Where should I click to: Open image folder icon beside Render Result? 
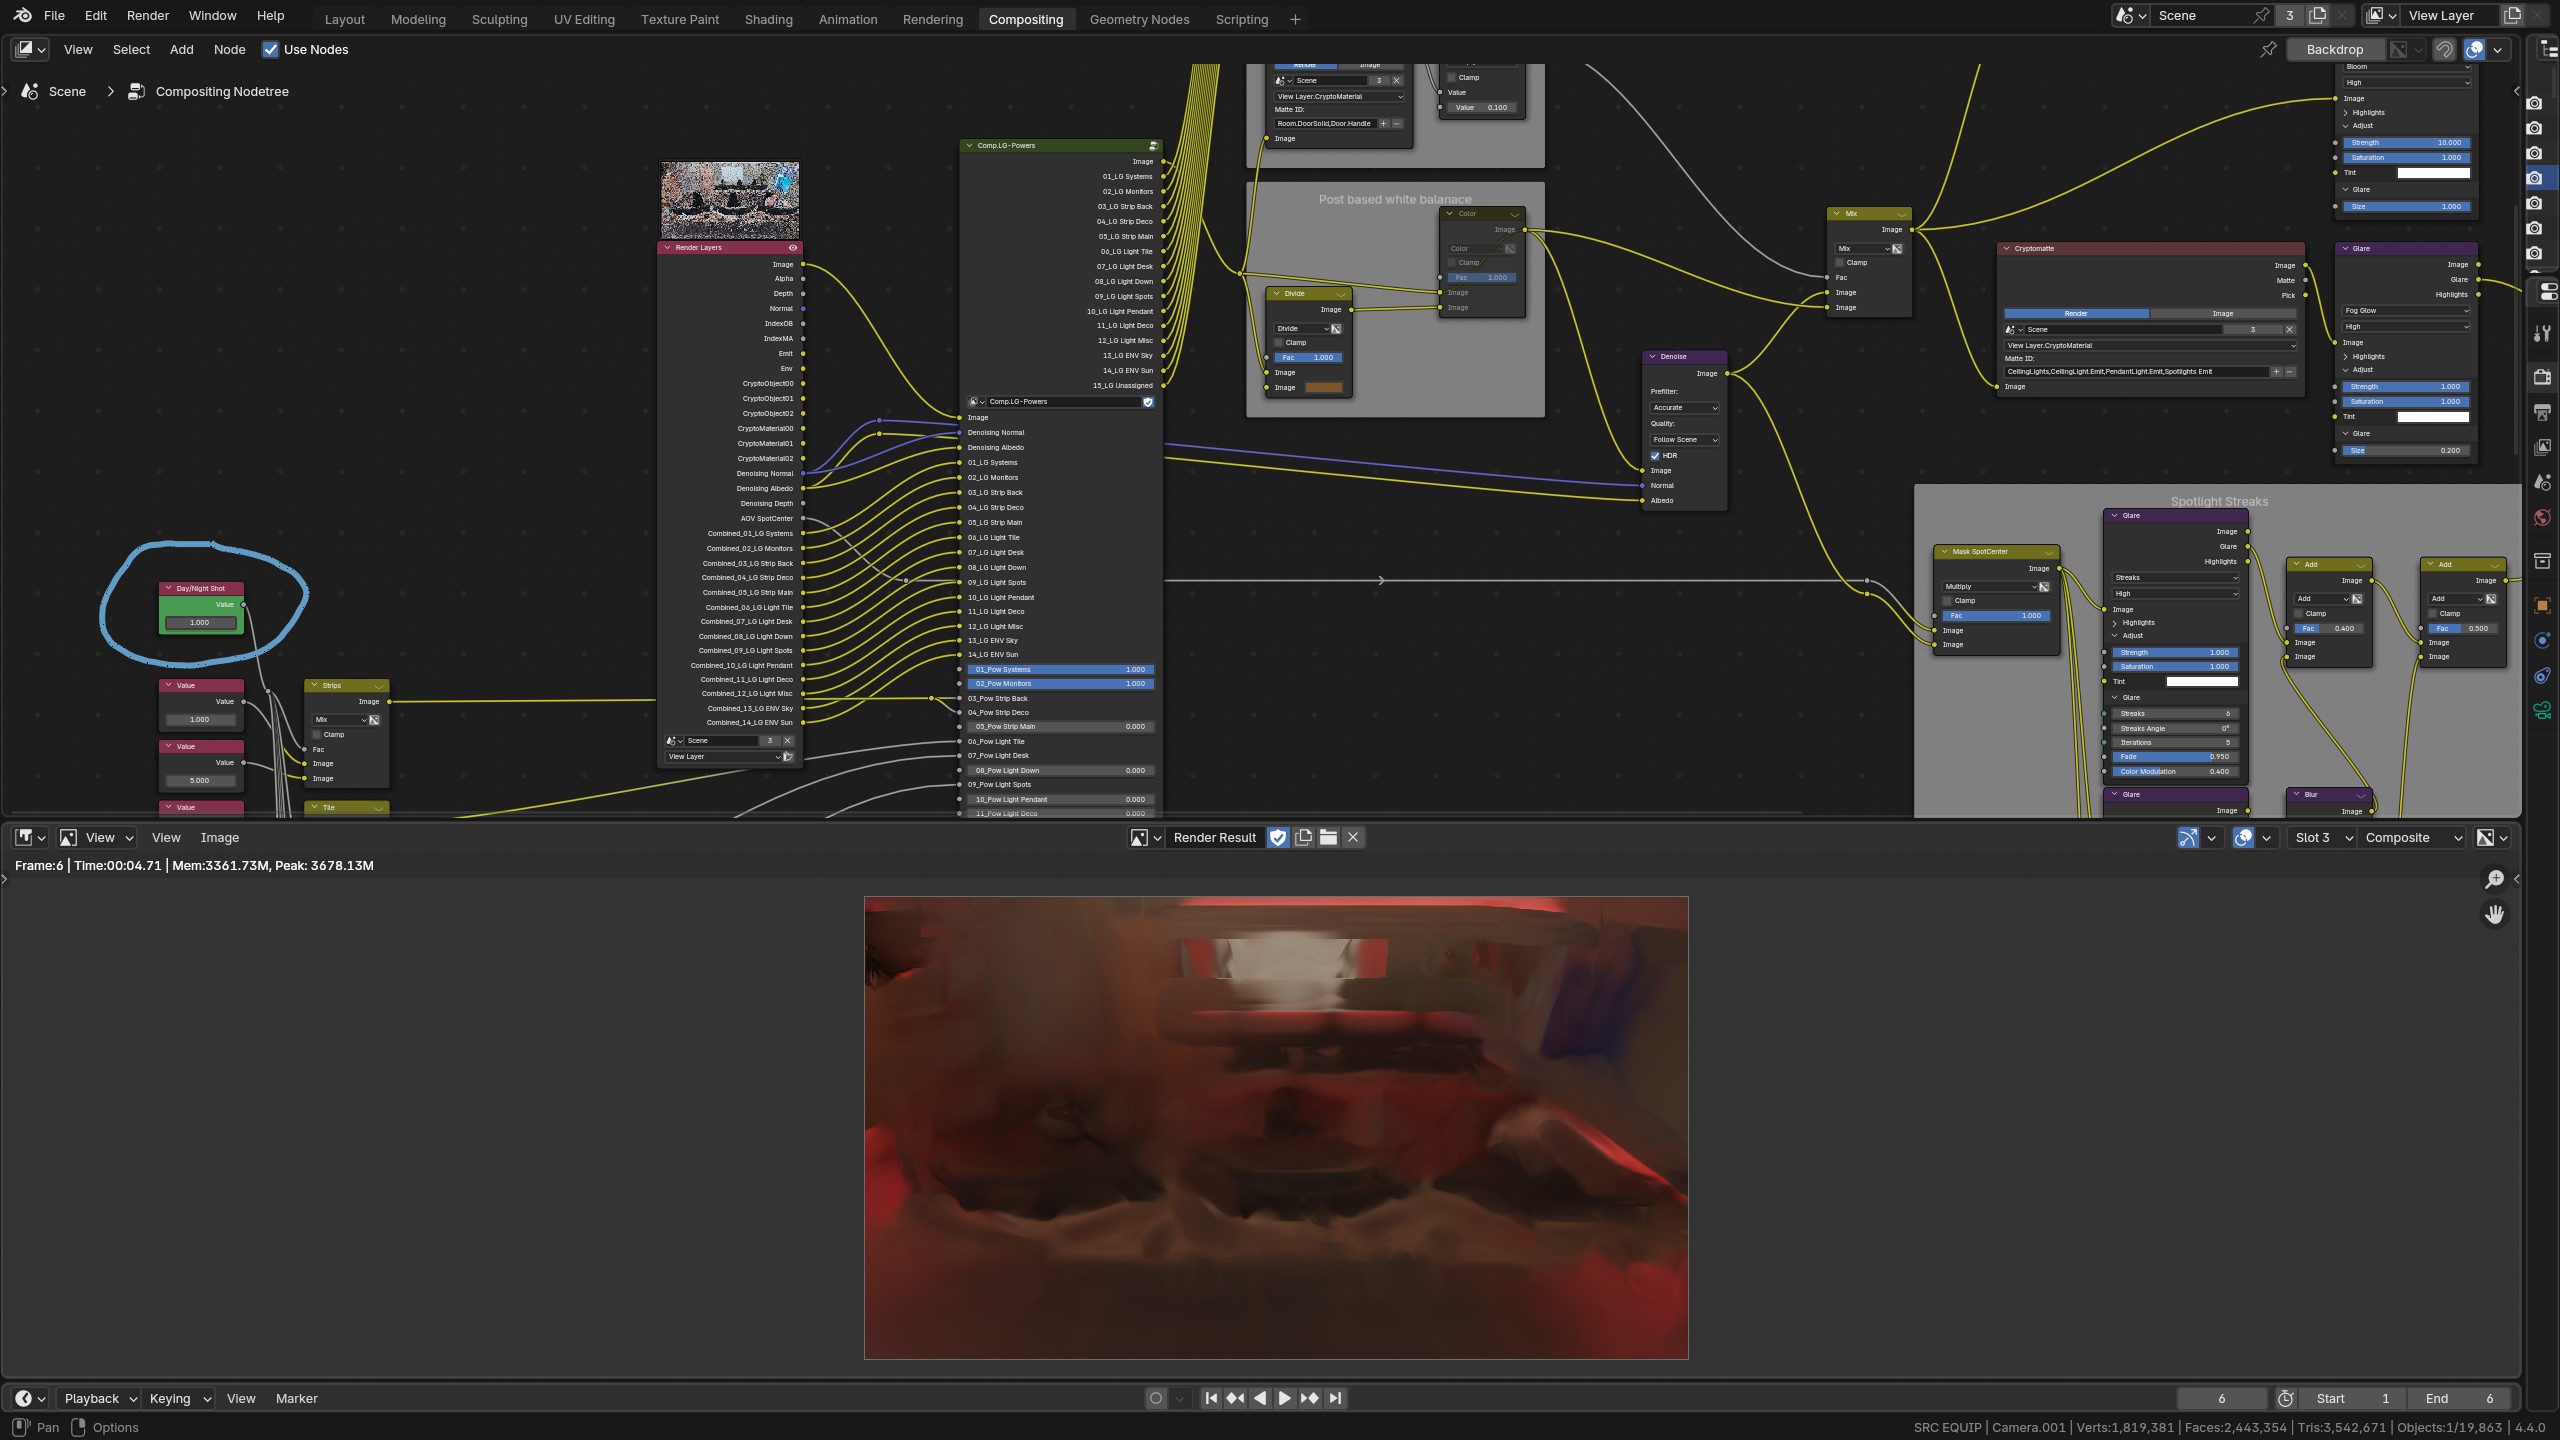(x=1328, y=838)
